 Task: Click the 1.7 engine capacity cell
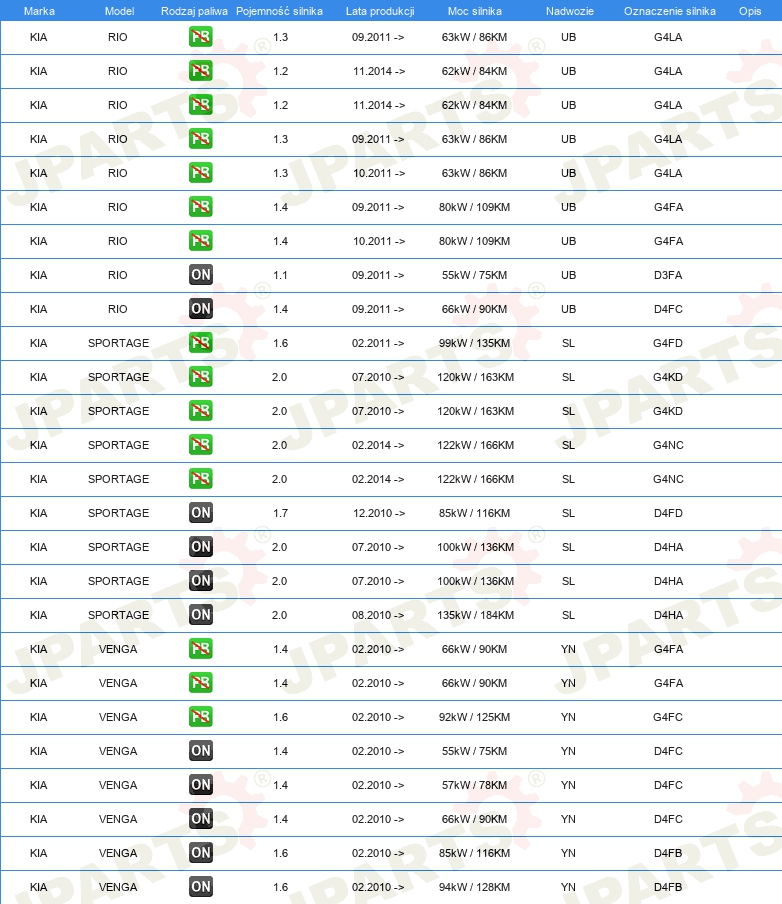click(x=280, y=513)
